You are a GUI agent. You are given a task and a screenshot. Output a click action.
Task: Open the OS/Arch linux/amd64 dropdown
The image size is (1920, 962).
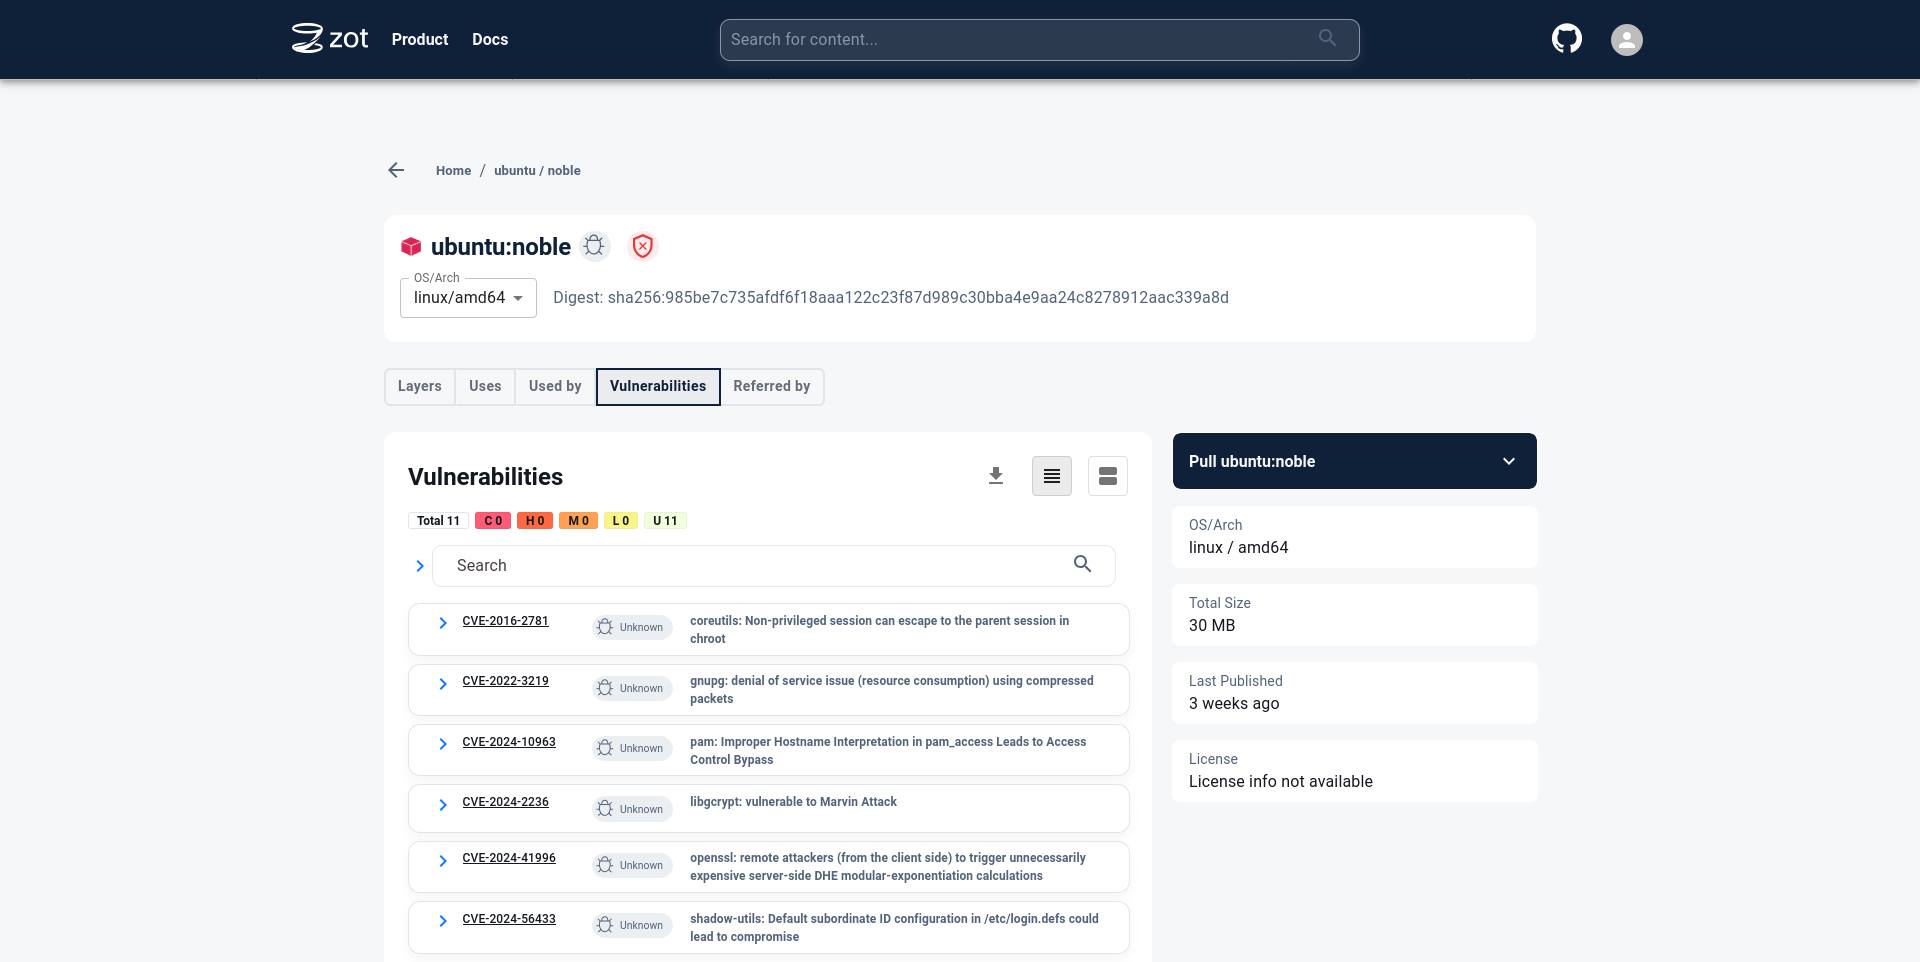tap(467, 297)
